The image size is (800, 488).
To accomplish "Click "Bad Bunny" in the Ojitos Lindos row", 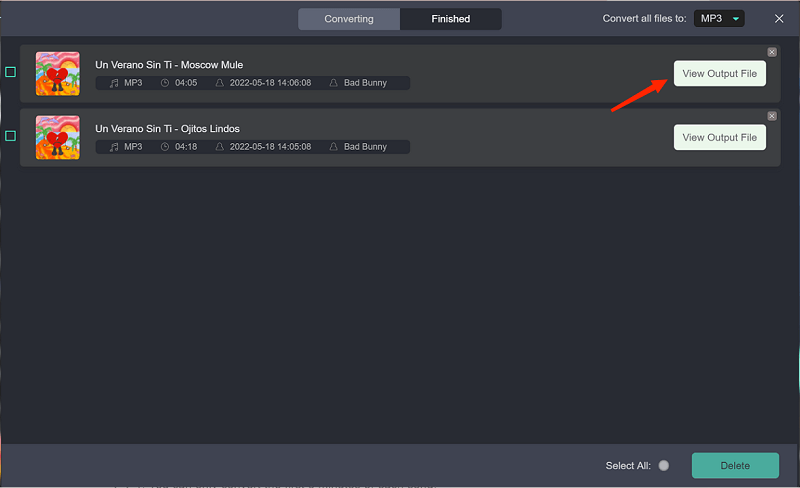I will pyautogui.click(x=365, y=147).
